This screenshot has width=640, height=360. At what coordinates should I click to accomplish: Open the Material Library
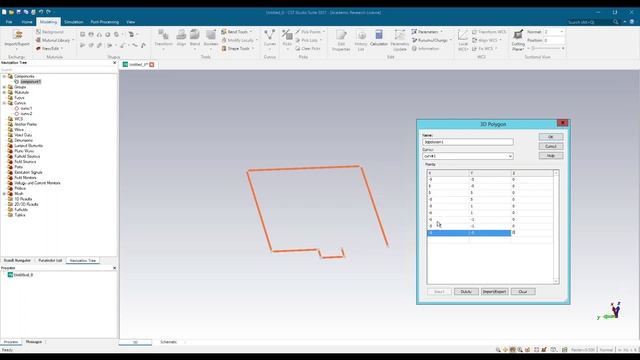click(56, 40)
